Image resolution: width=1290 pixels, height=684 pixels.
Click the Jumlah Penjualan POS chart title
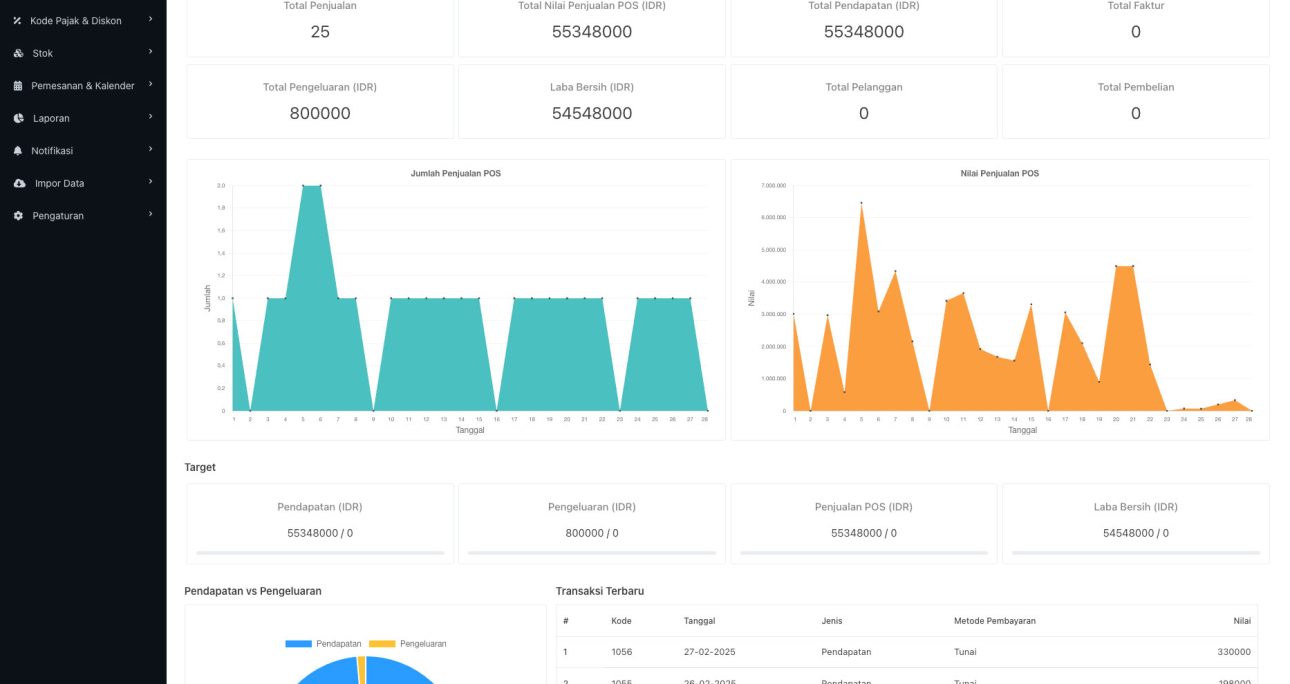[x=456, y=173]
